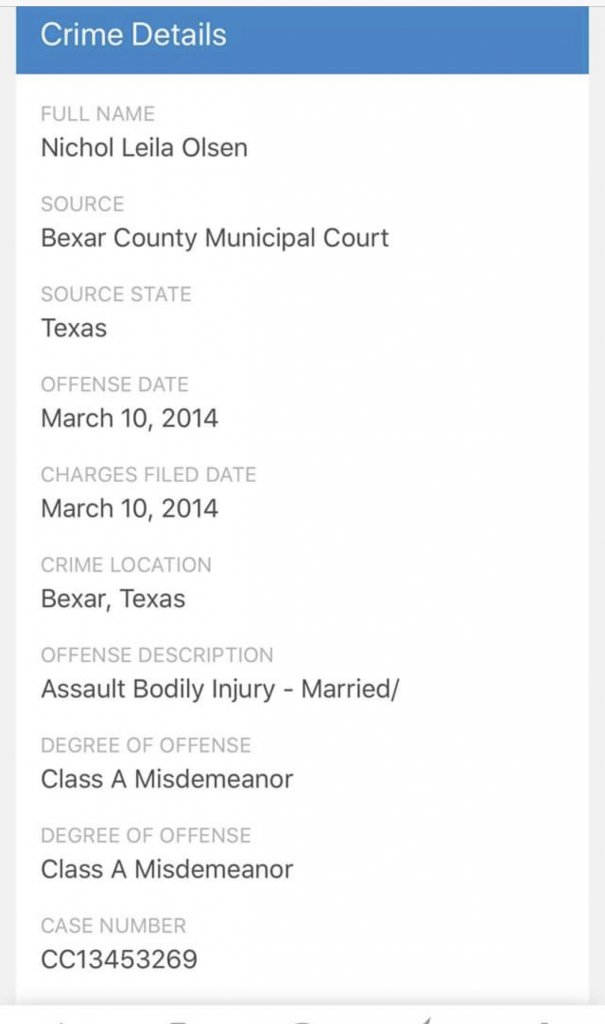Select case number CC13453269
The height and width of the screenshot is (1024, 605).
click(x=119, y=959)
